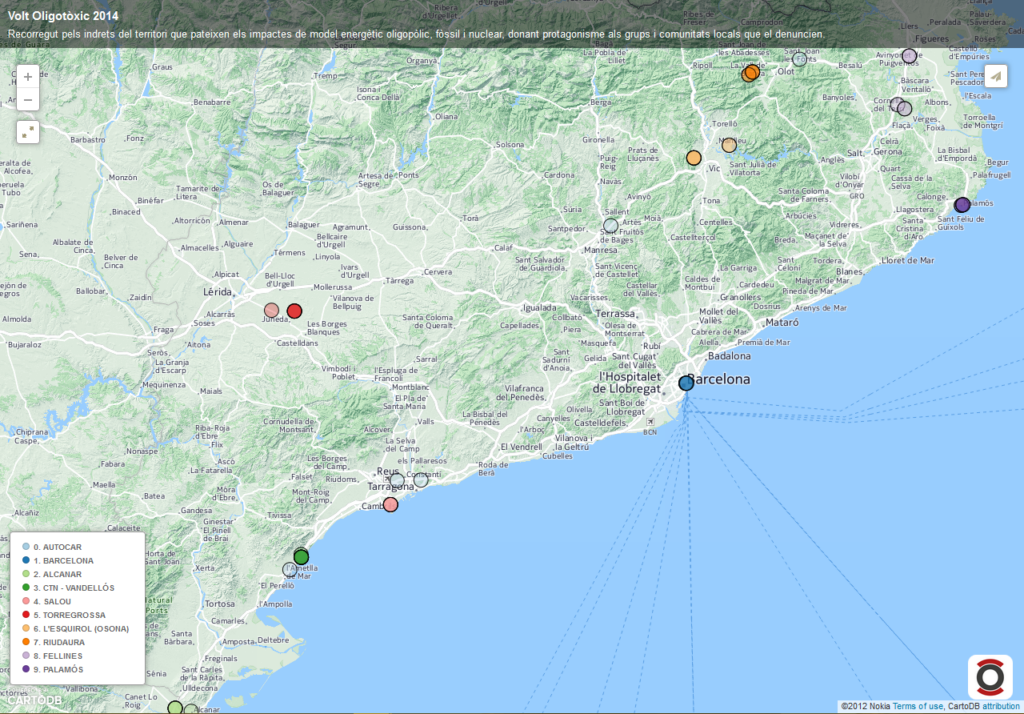
Task: Click the pale marker at Constantí
Action: pos(421,480)
